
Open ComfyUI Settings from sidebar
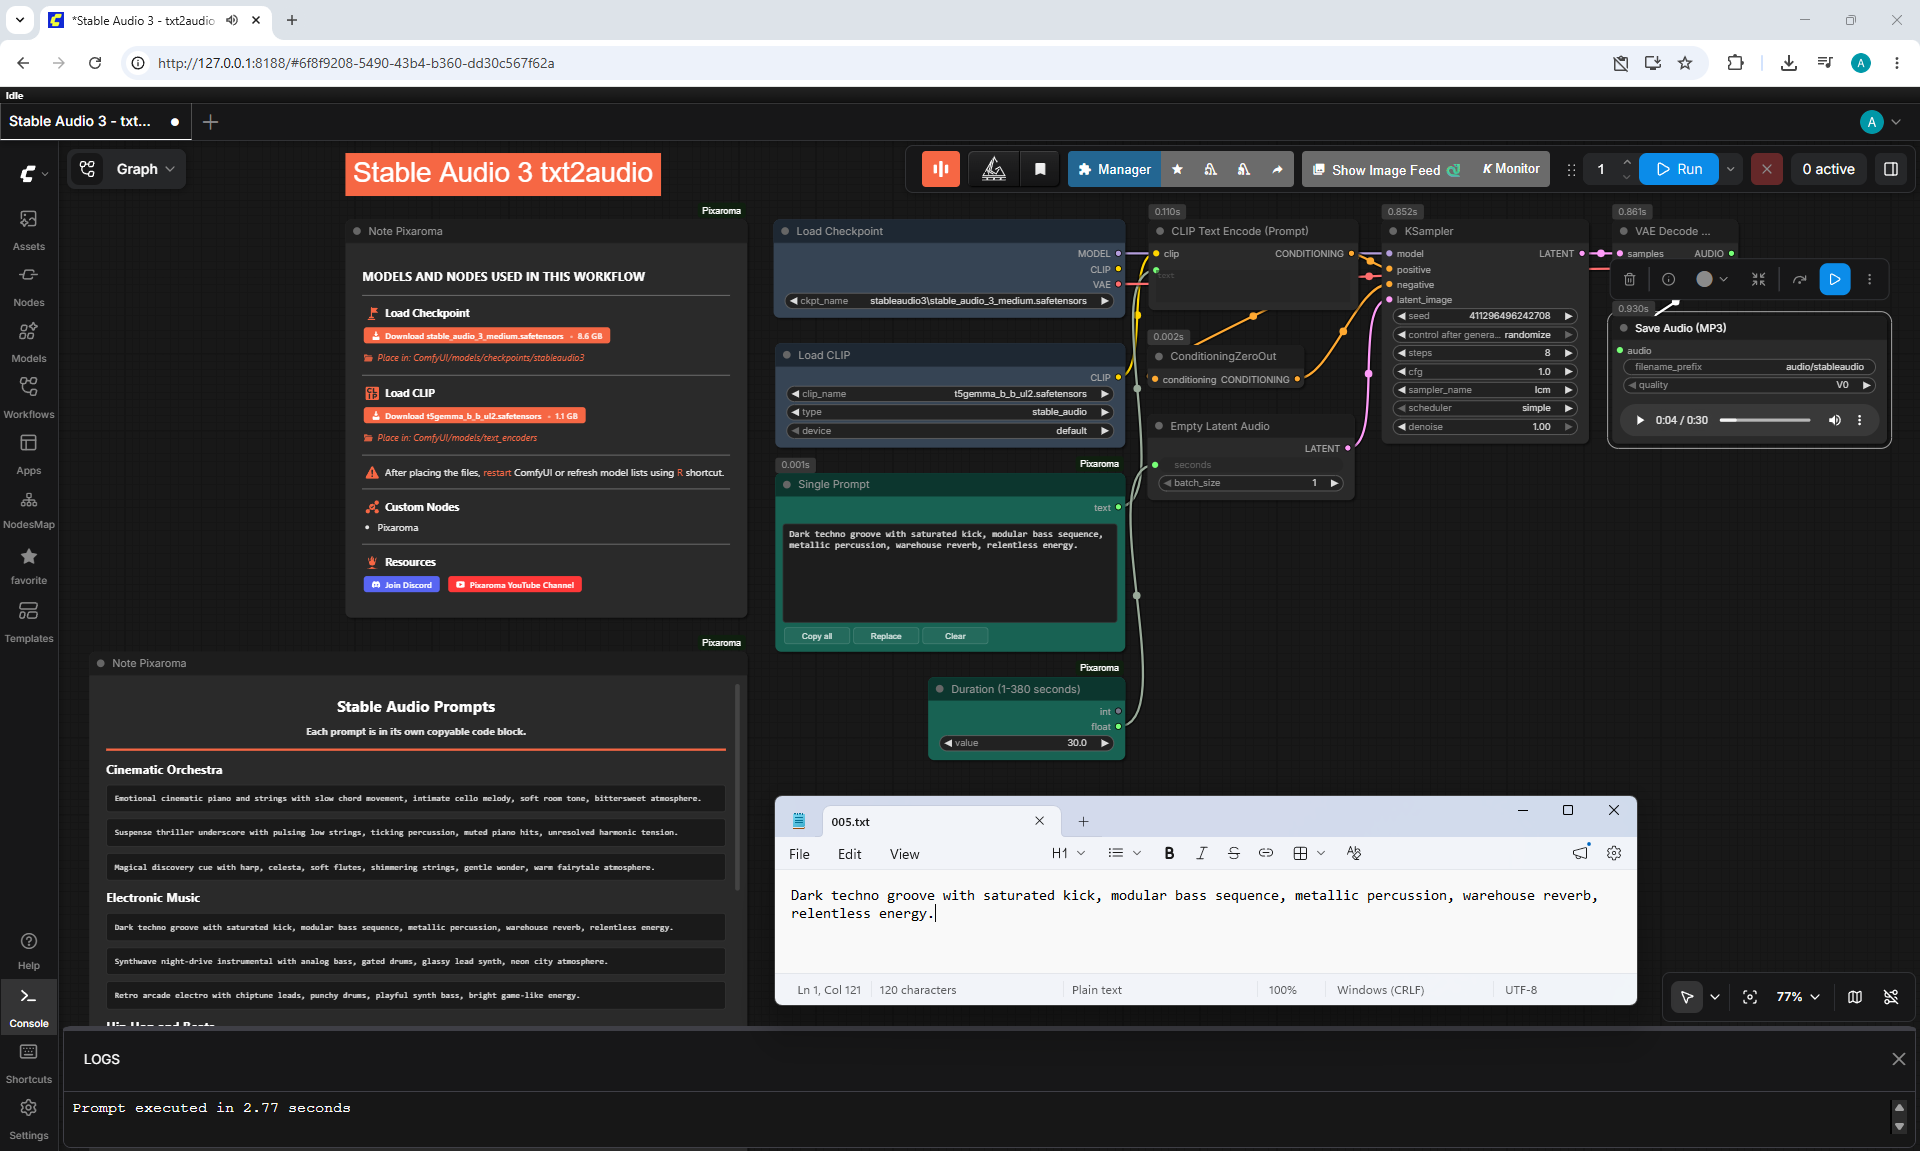click(x=29, y=1119)
